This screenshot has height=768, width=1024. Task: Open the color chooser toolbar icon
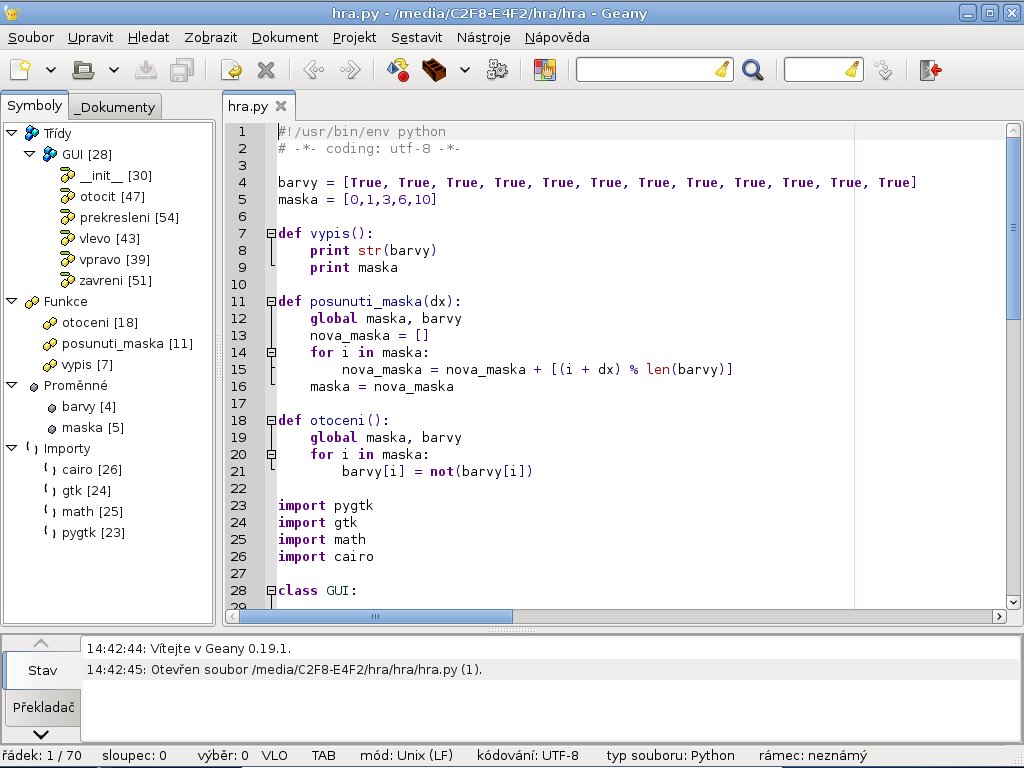(x=544, y=70)
